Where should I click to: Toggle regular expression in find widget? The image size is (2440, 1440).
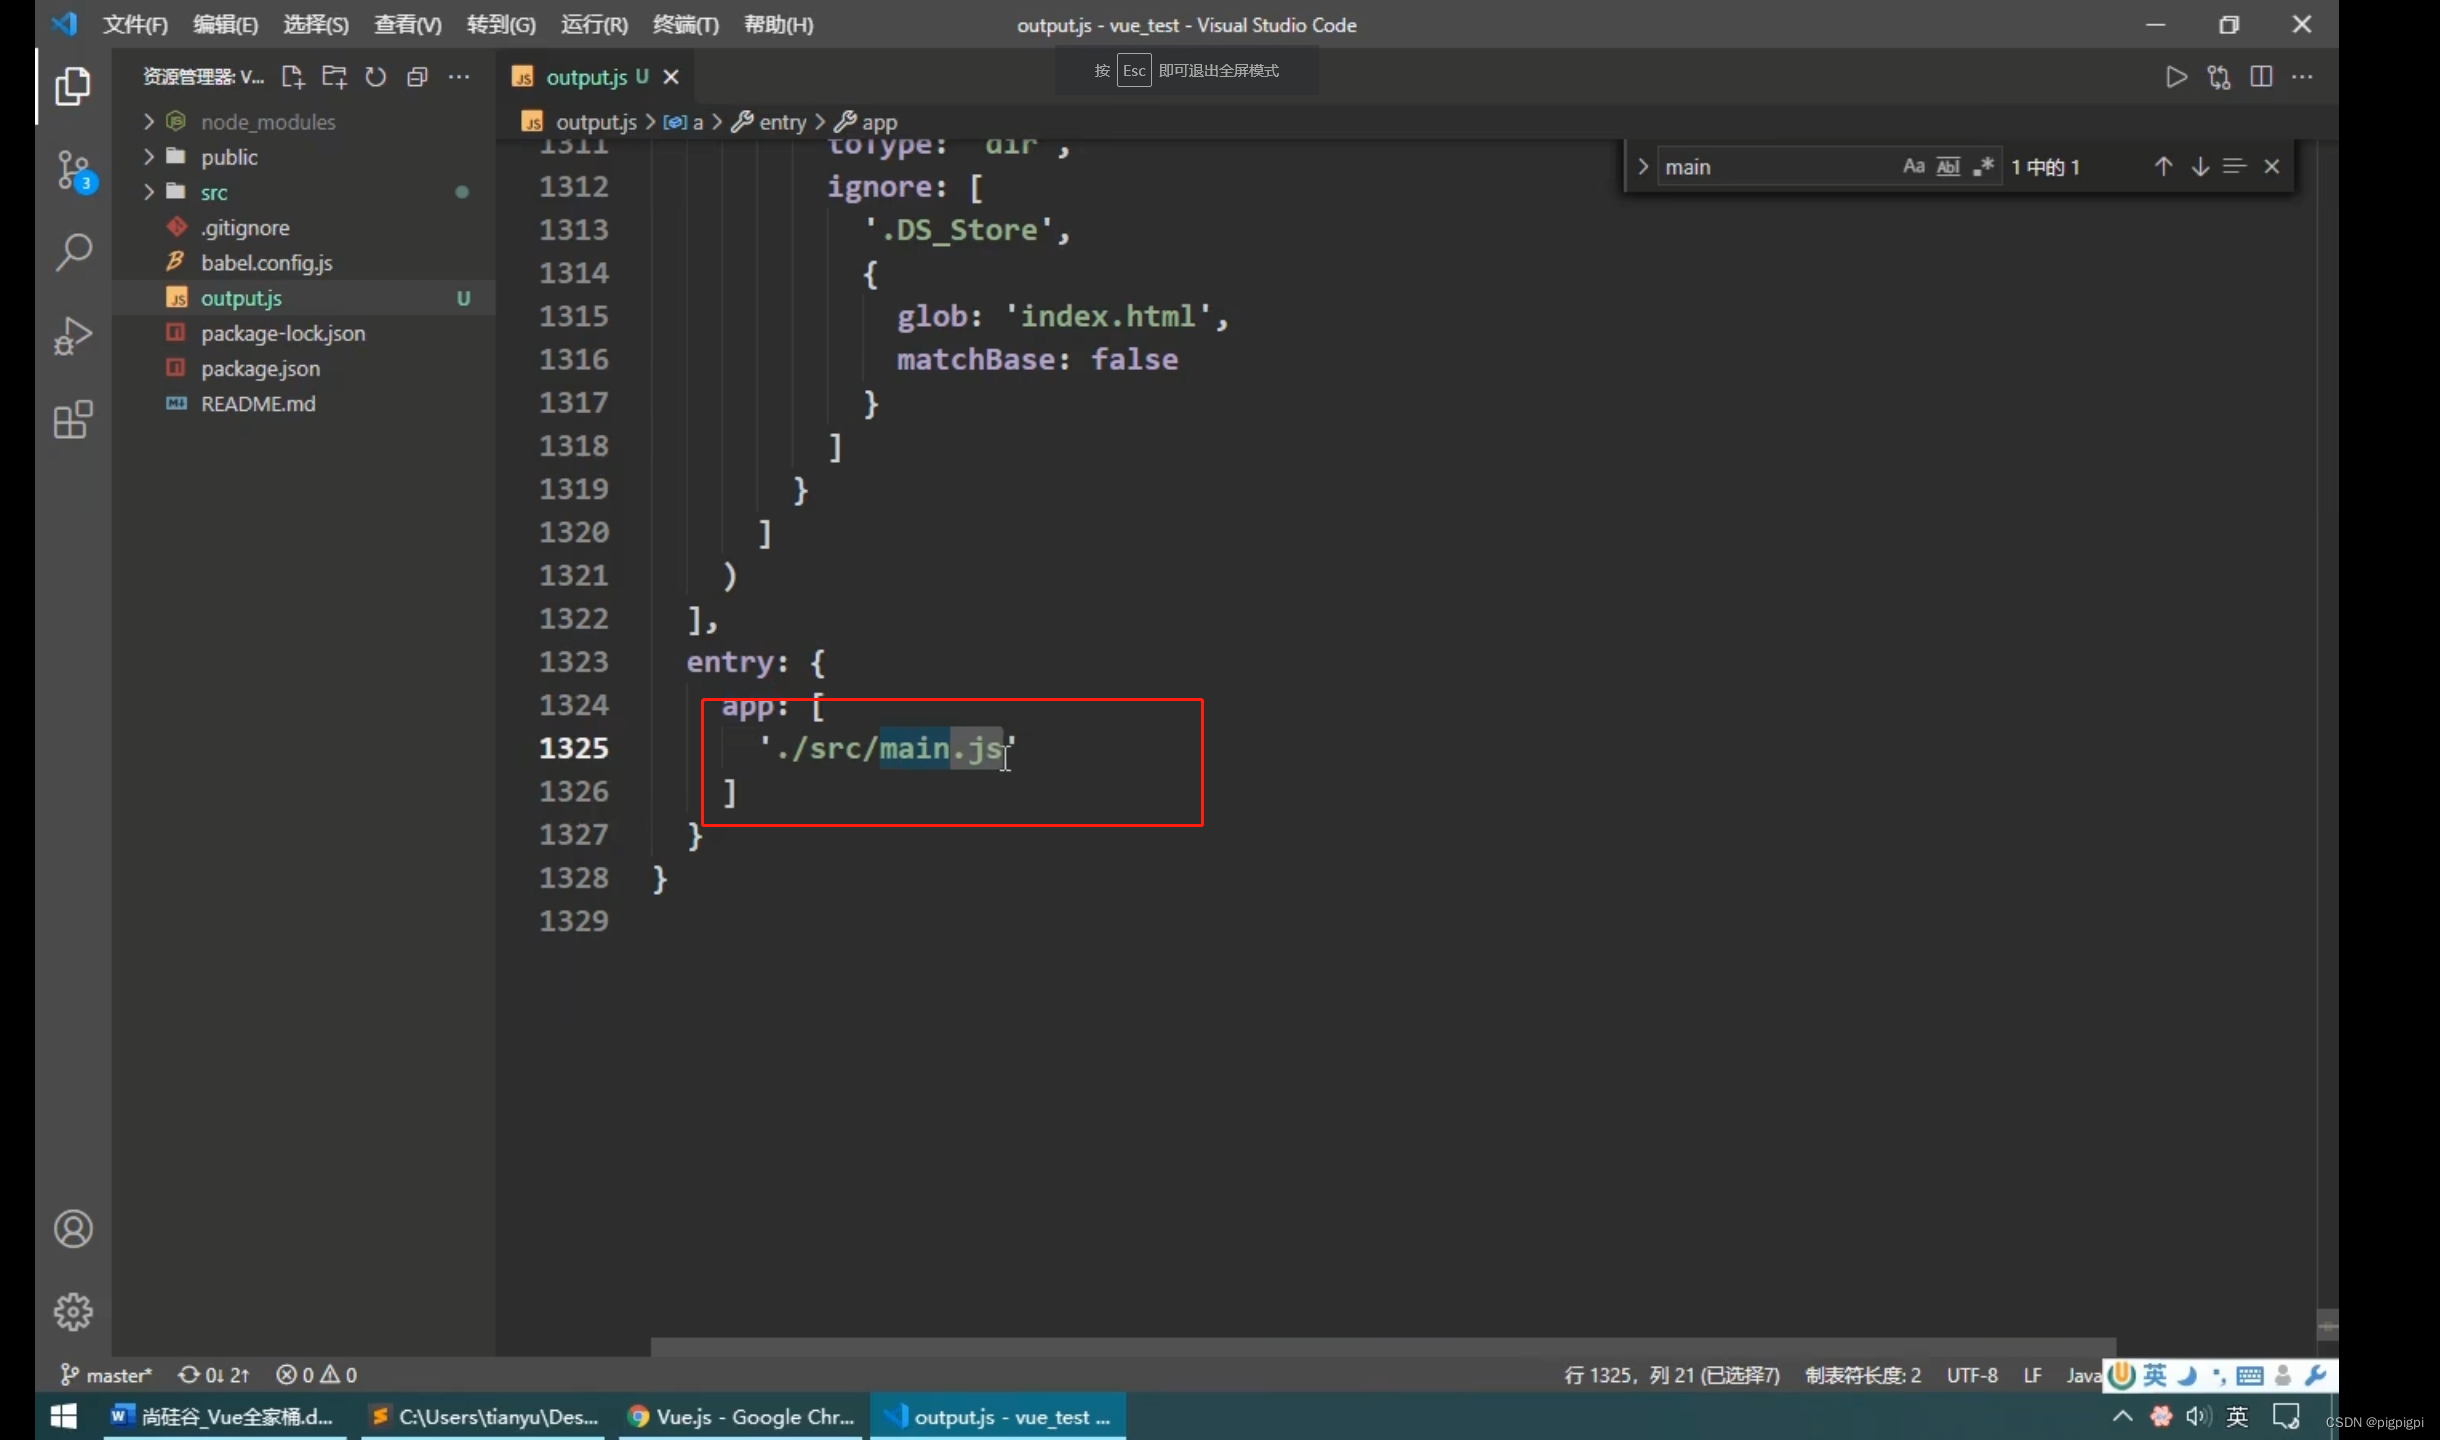tap(1984, 167)
